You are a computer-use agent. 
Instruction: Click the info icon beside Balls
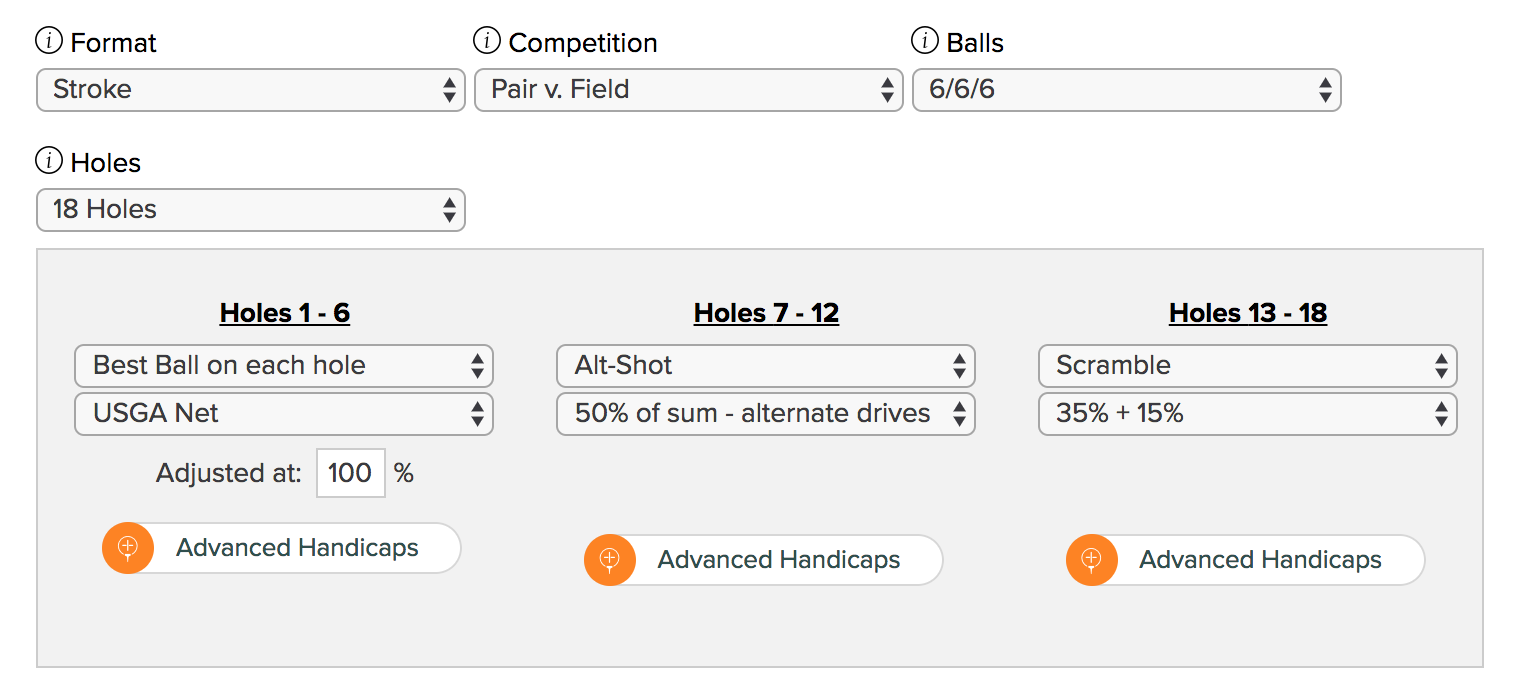tap(924, 42)
